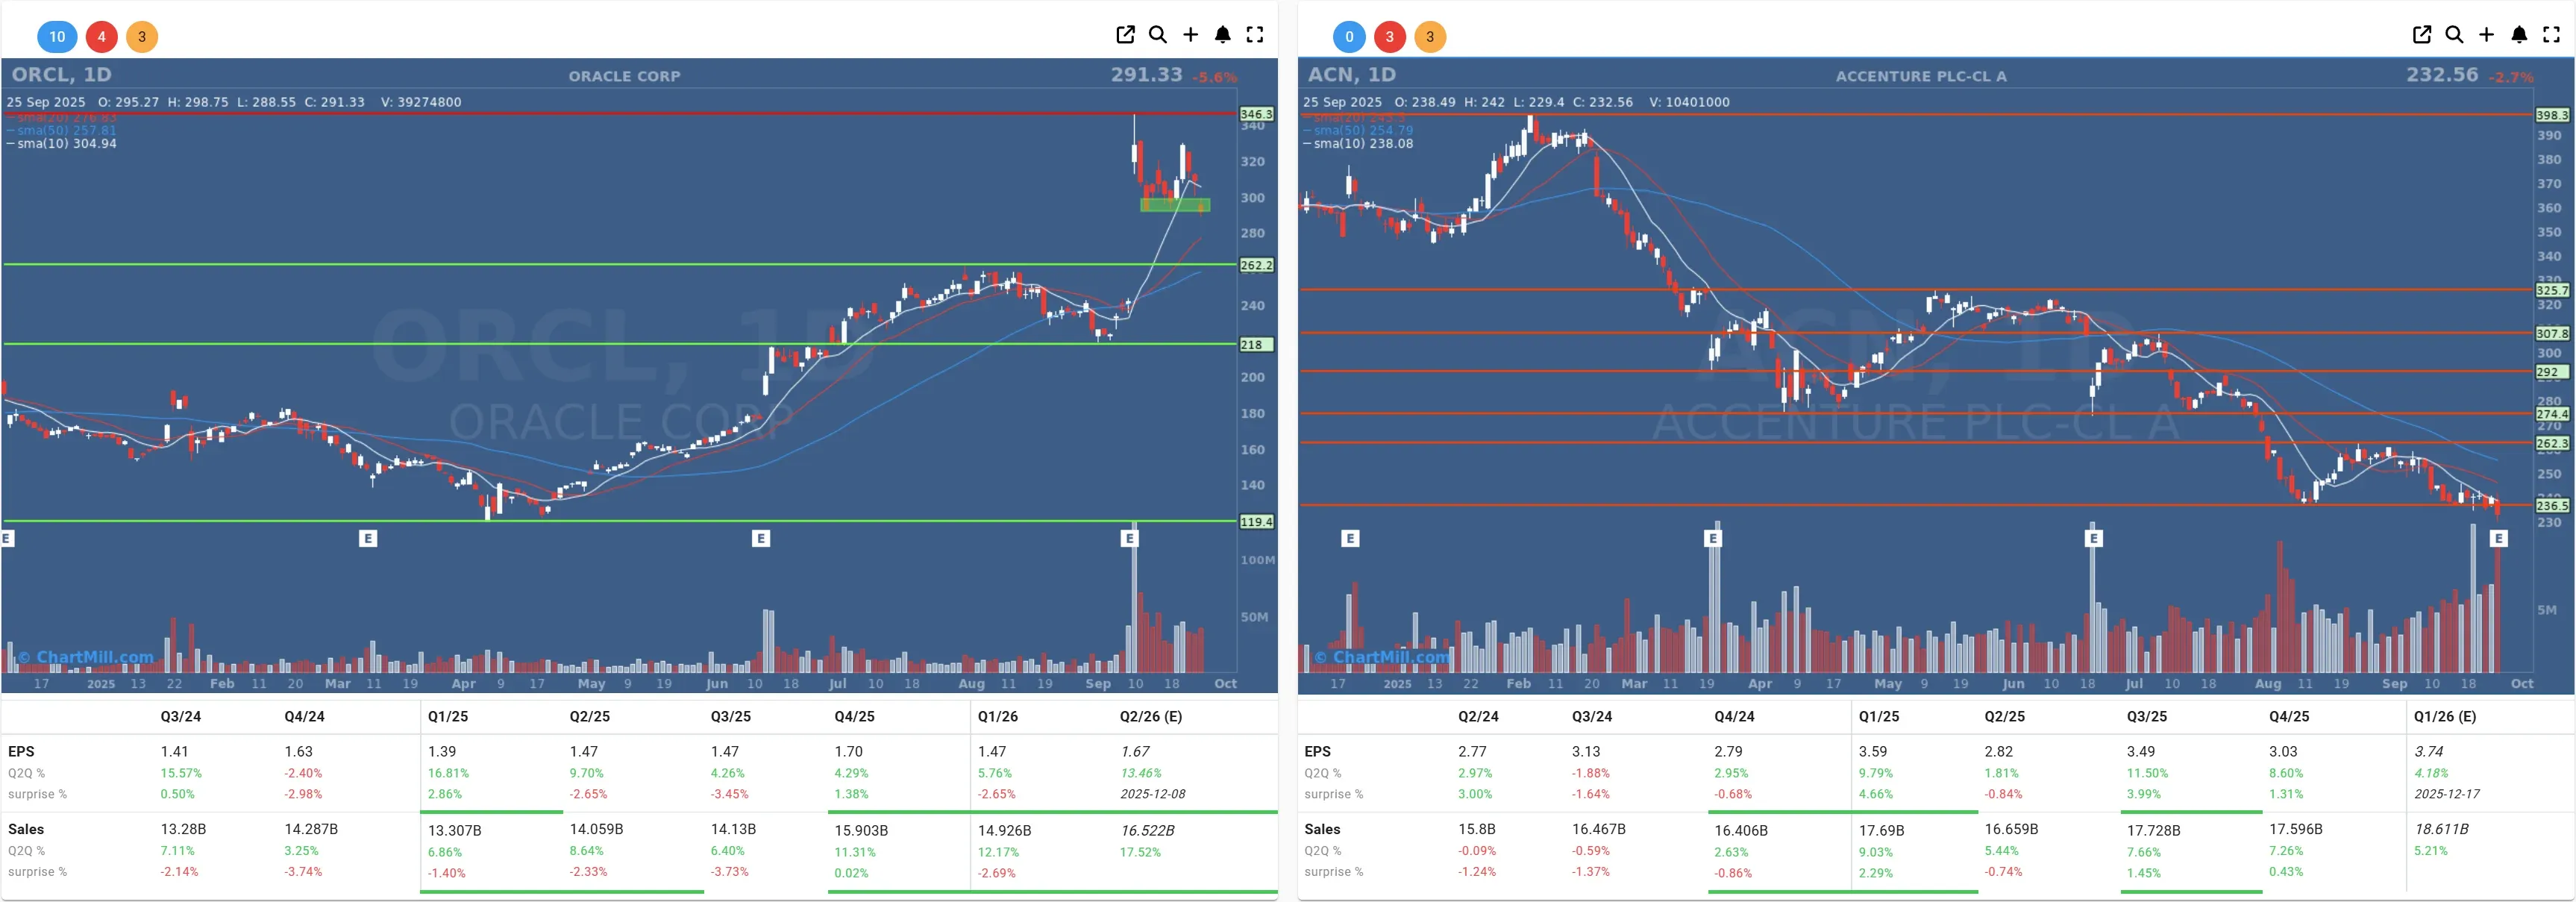
Task: Click ORCL estimated EPS 1.67
Action: tap(1135, 751)
